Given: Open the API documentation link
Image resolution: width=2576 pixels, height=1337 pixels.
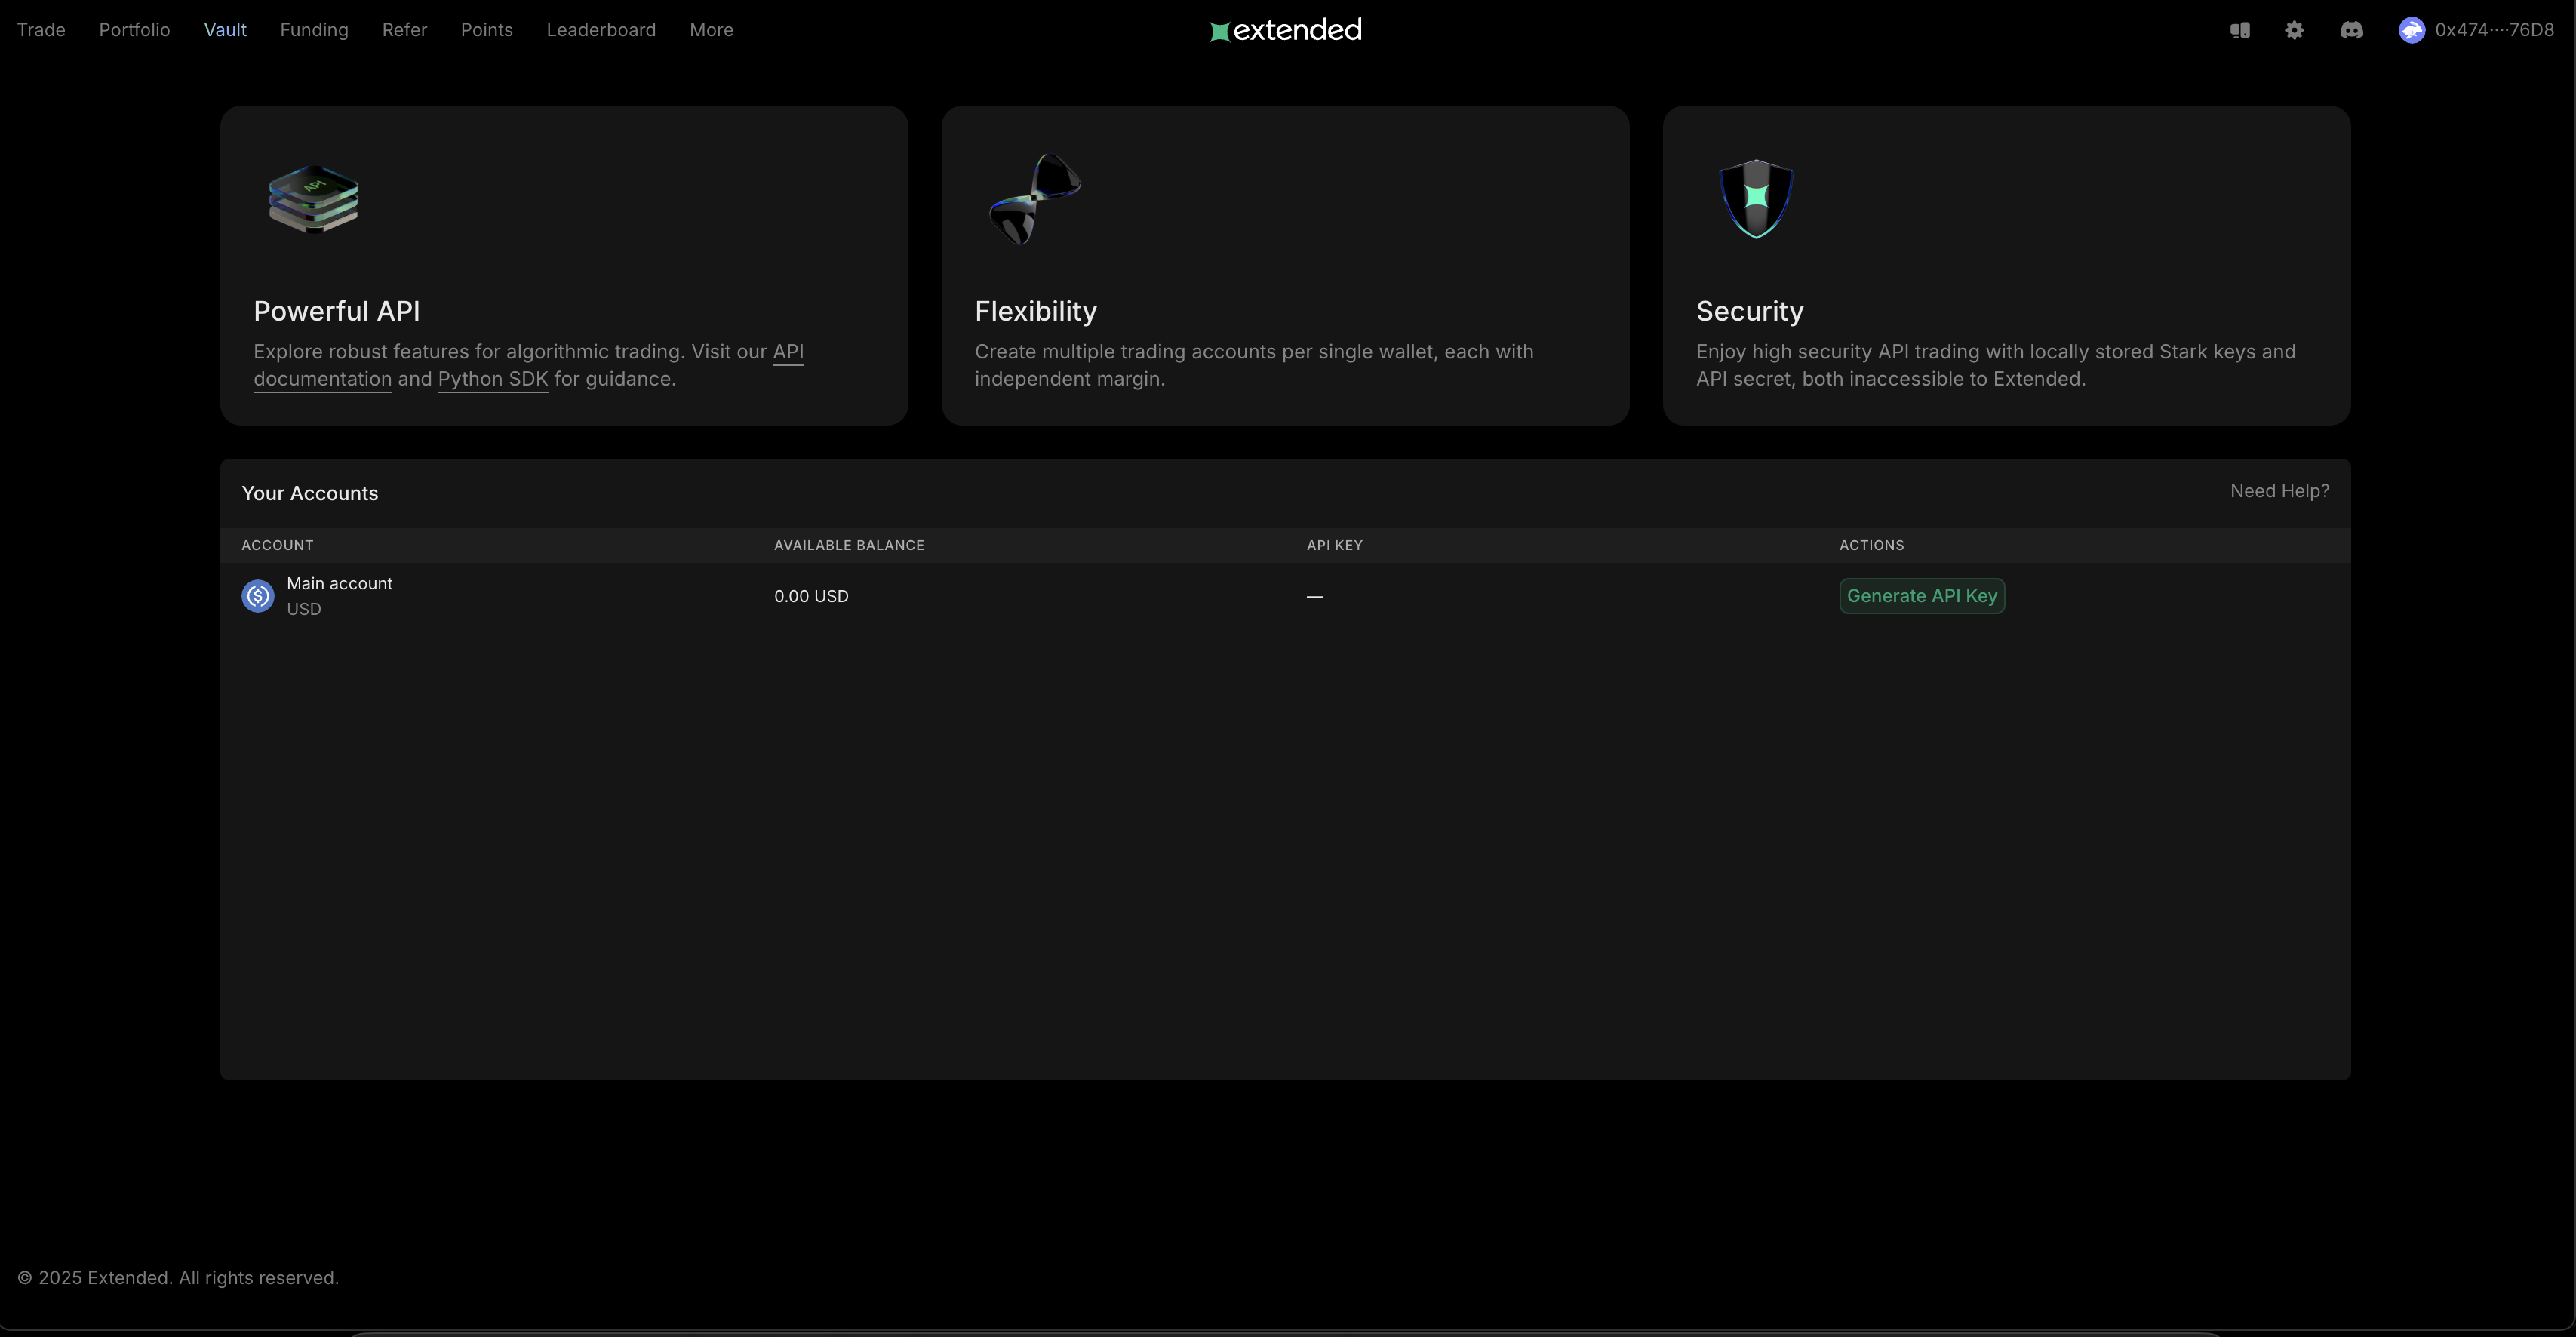Looking at the screenshot, I should [x=322, y=379].
